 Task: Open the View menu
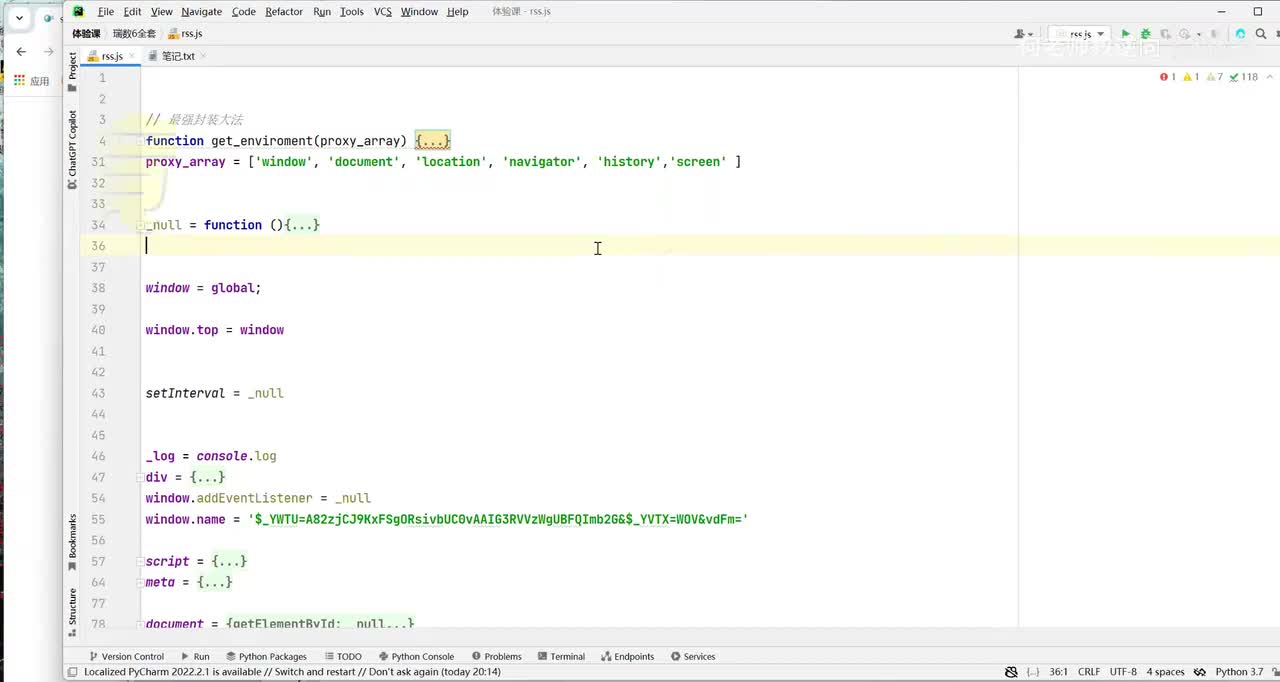[x=161, y=12]
